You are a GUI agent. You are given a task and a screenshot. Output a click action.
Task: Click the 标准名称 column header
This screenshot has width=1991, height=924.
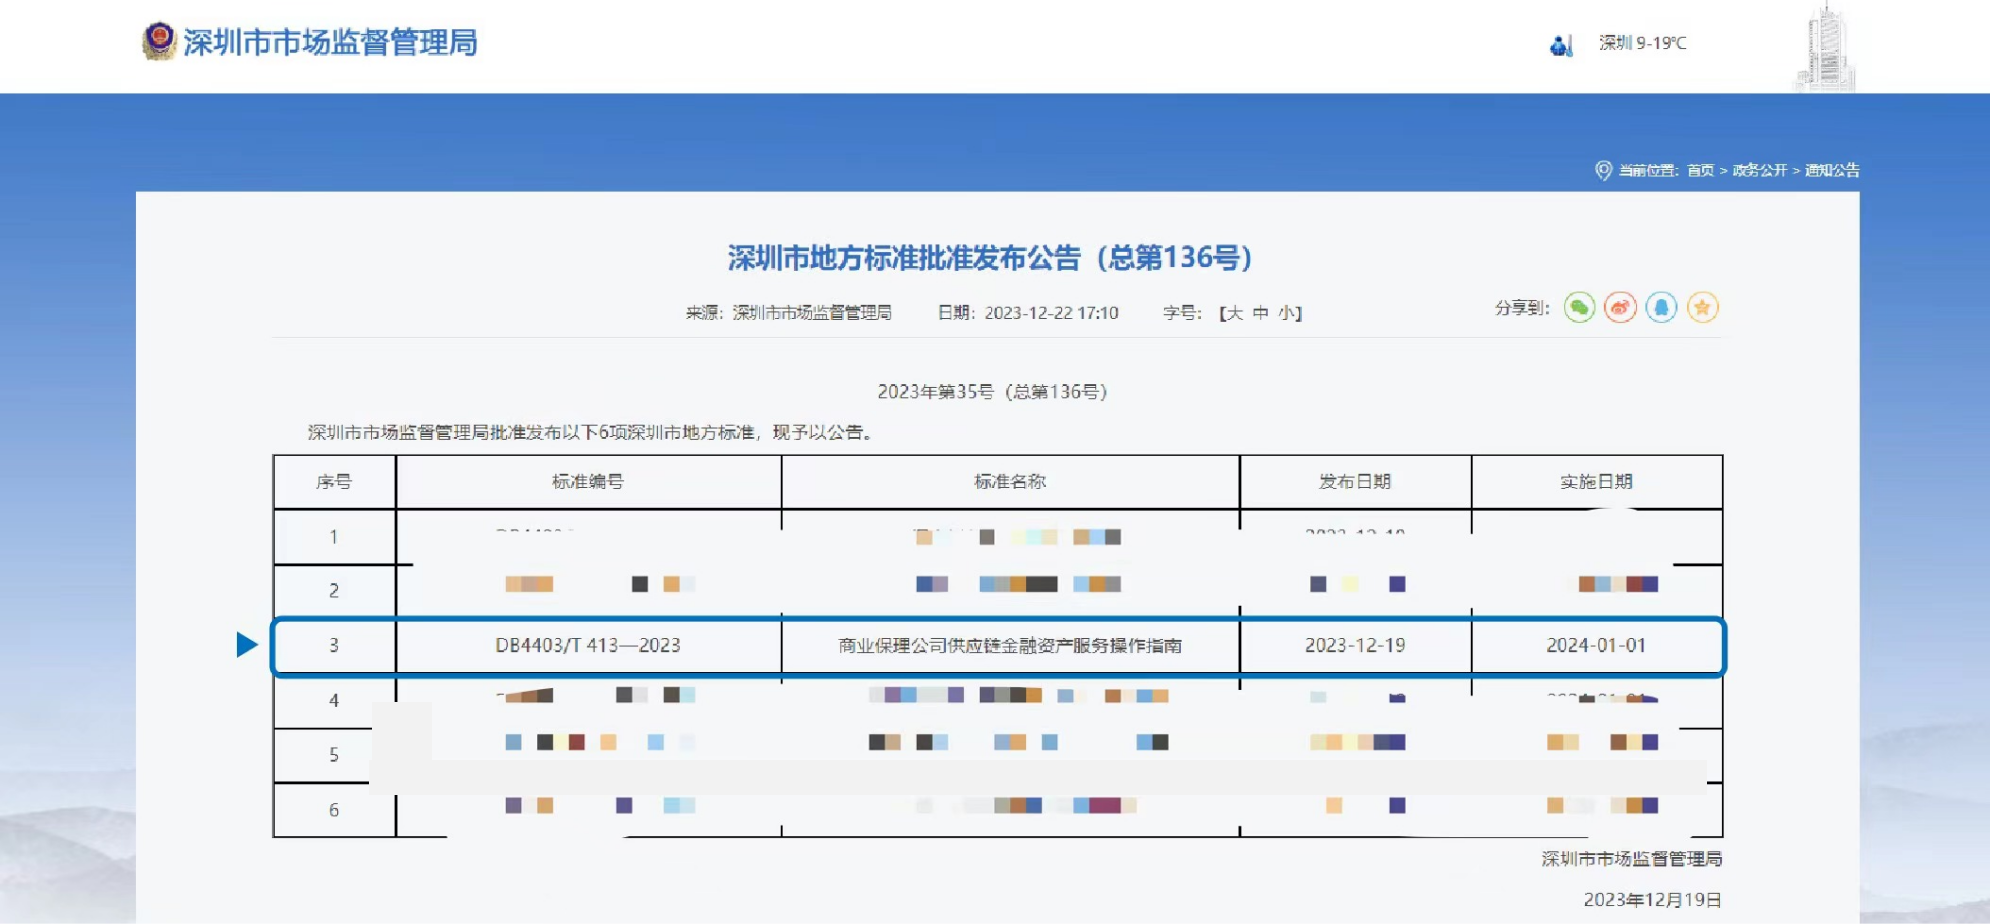[x=1010, y=482]
